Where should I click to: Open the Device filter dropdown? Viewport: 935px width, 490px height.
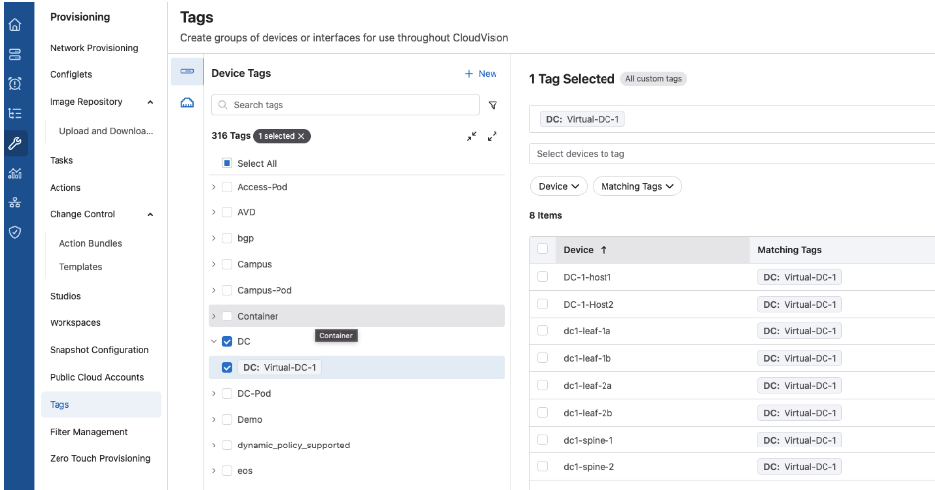559,187
